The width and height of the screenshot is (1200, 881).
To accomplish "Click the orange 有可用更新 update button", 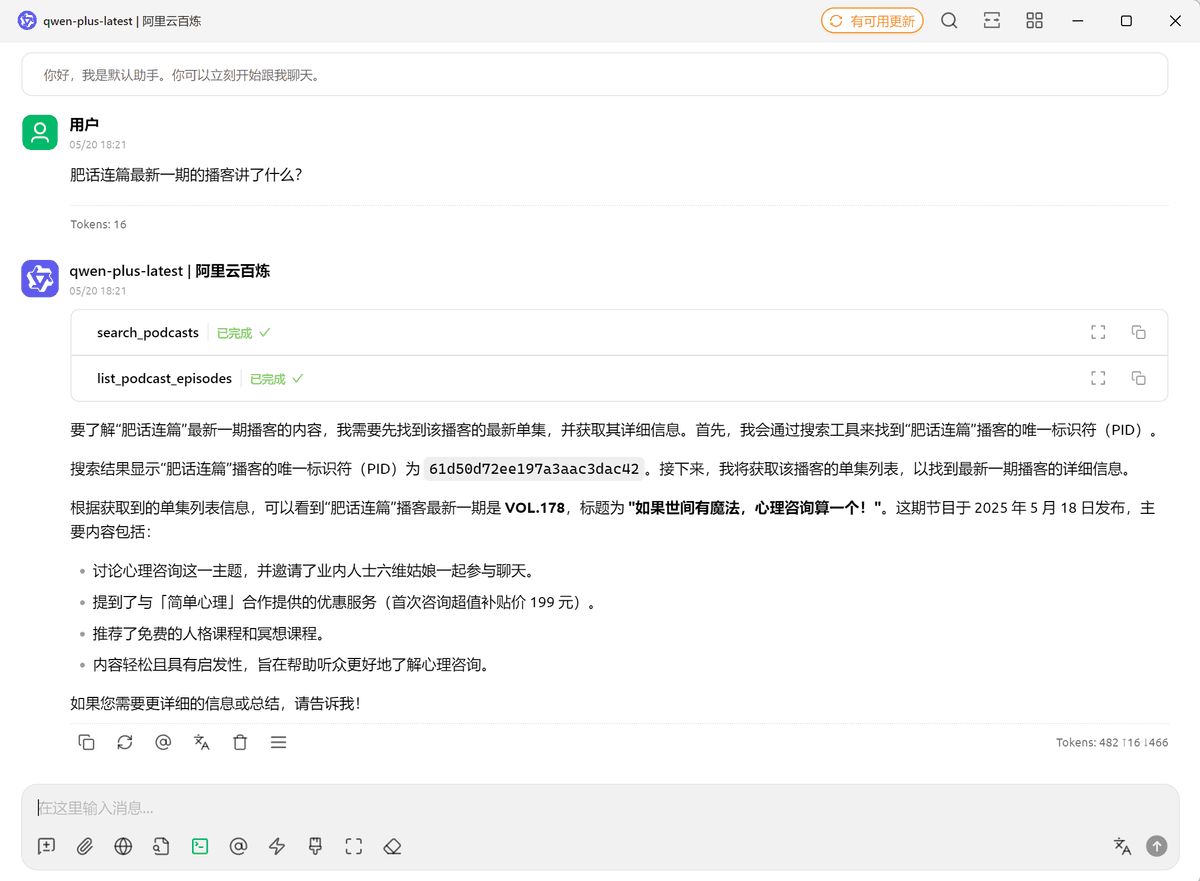I will (x=872, y=20).
